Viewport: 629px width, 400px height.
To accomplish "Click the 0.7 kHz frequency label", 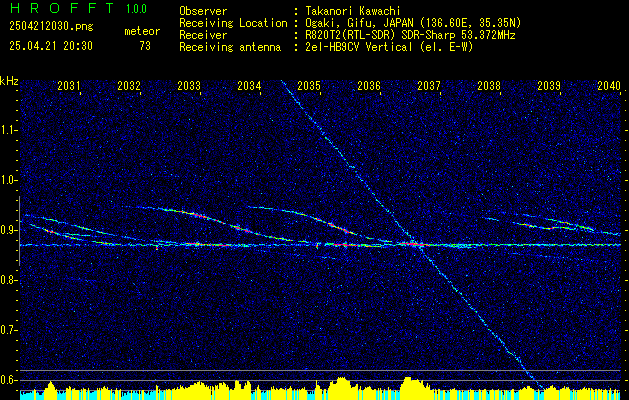I will point(7,330).
